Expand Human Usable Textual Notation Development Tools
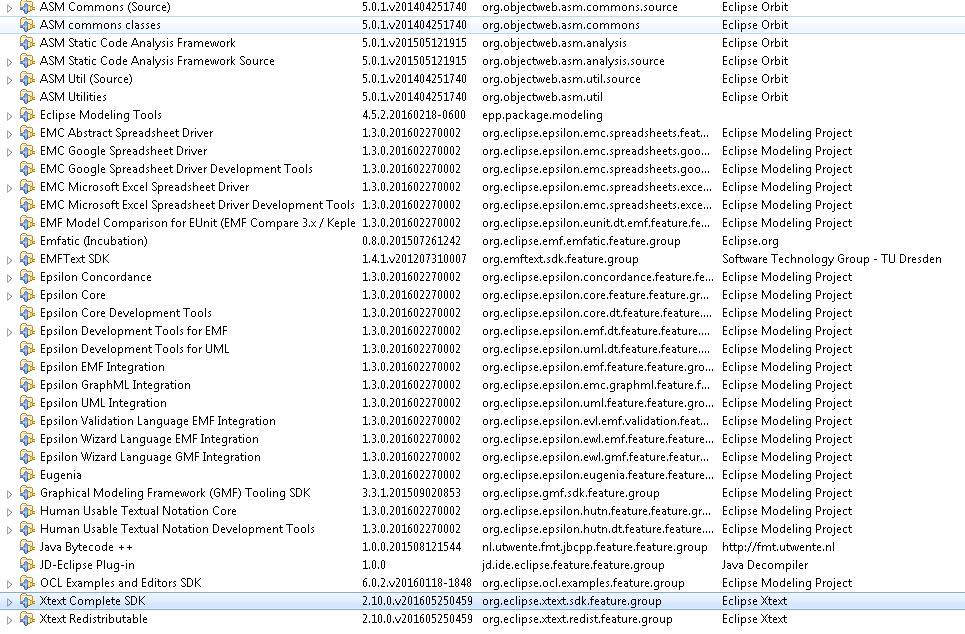 click(9, 530)
